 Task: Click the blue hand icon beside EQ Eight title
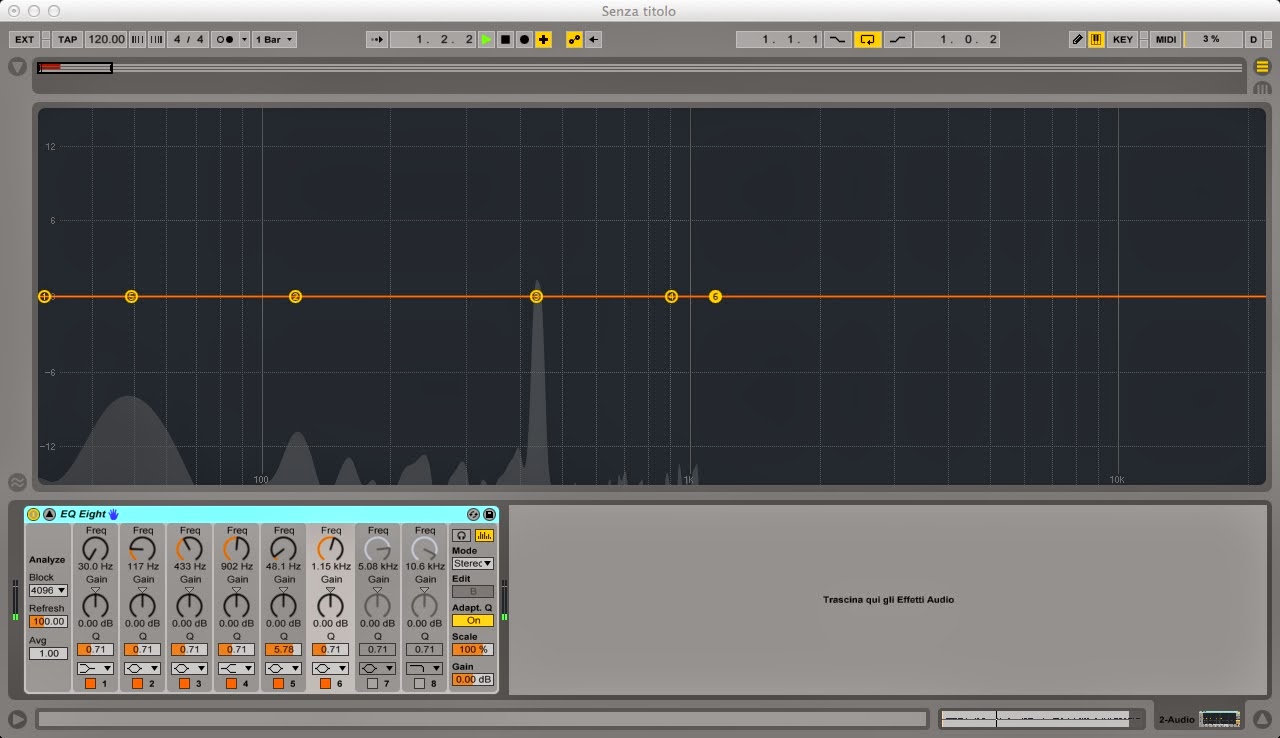(x=113, y=514)
